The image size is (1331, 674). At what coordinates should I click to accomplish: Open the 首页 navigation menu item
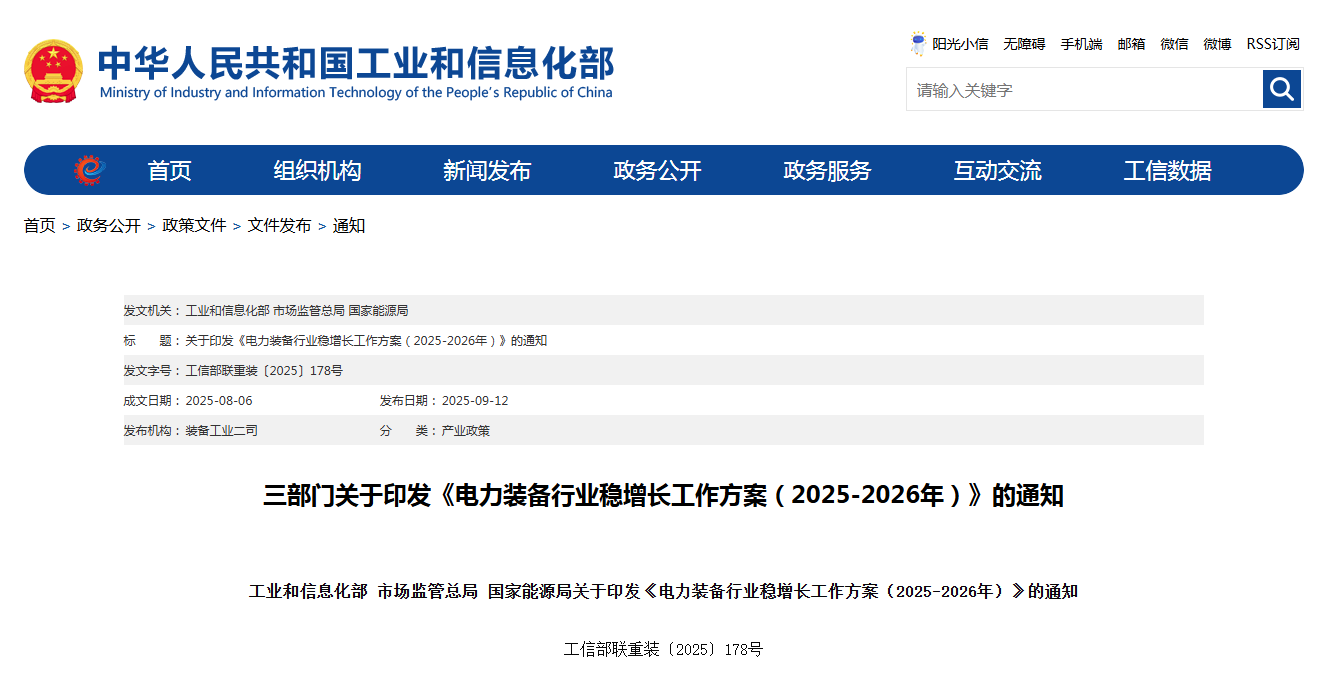(x=169, y=171)
